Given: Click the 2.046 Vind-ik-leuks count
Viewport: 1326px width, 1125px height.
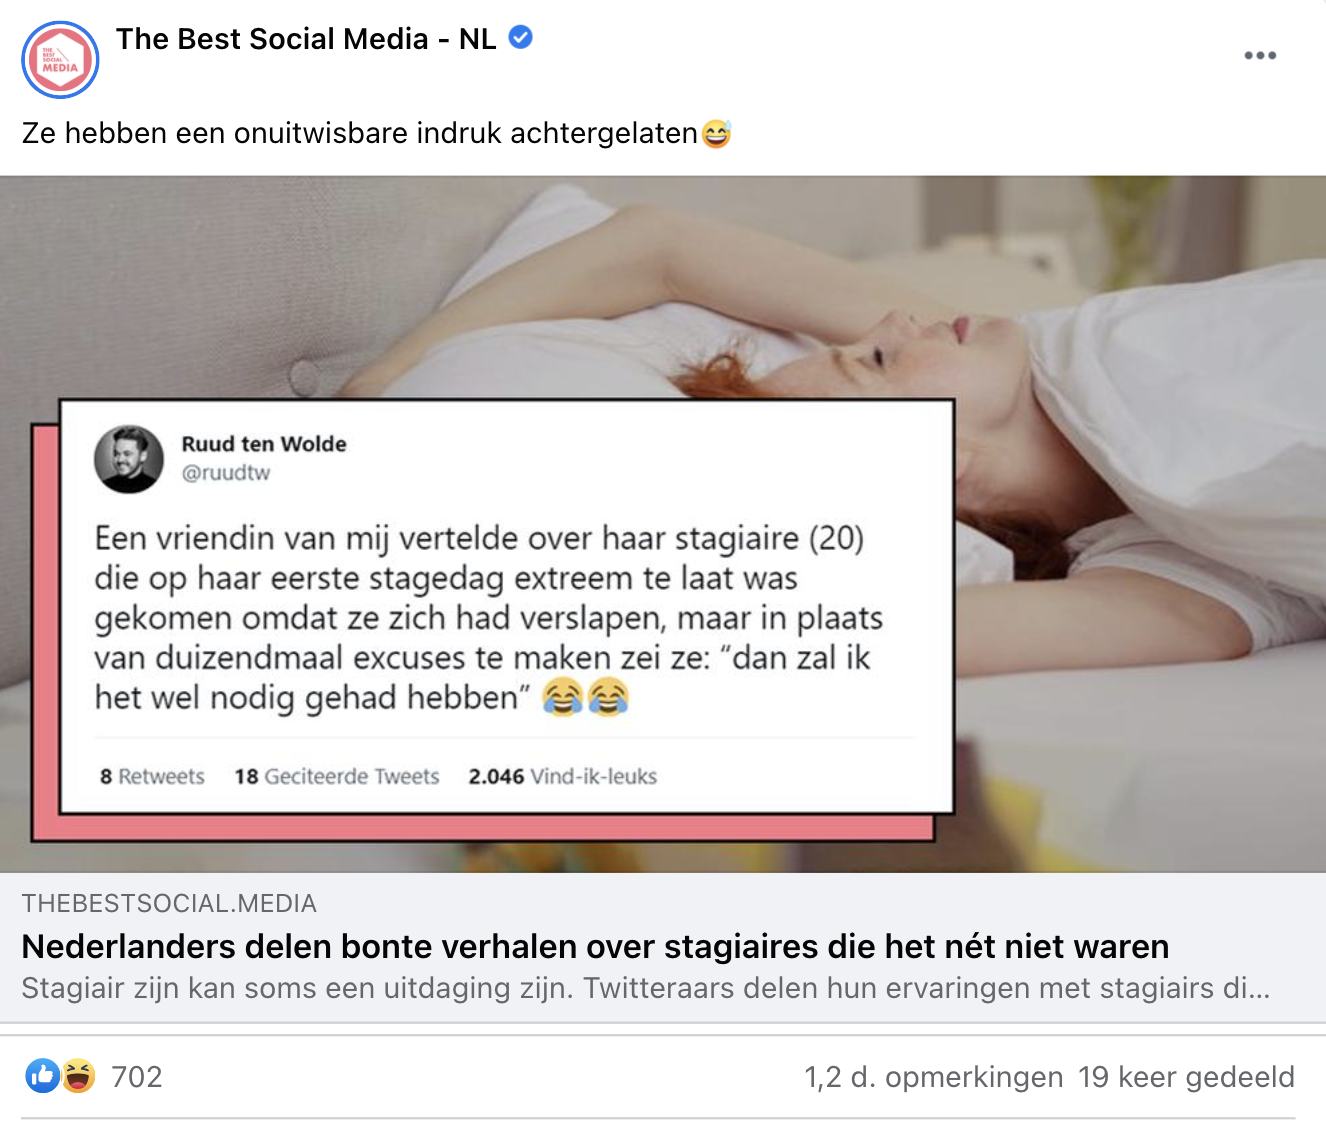Looking at the screenshot, I should coord(563,776).
